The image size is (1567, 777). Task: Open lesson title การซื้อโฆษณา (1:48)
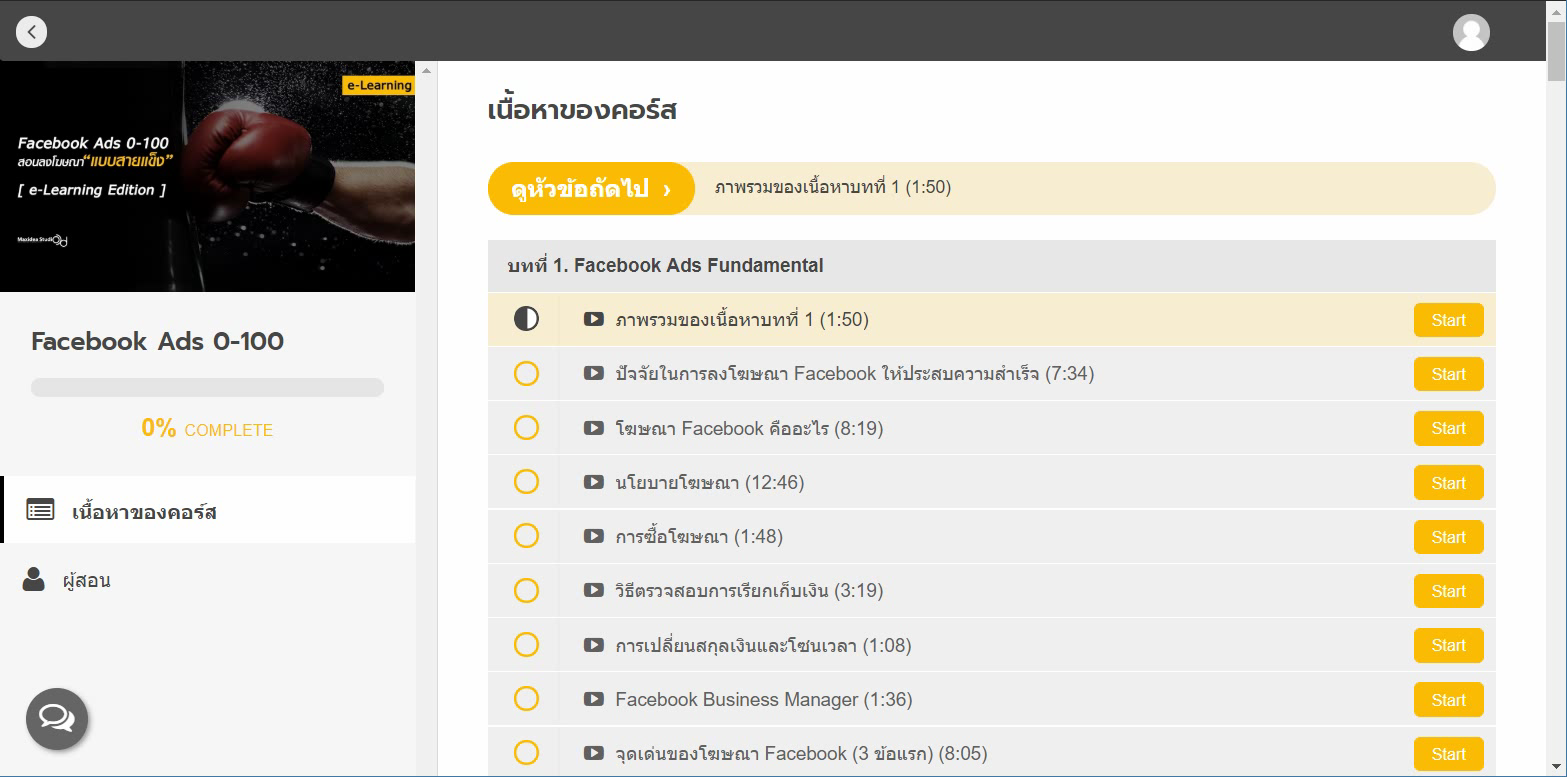[x=699, y=536]
